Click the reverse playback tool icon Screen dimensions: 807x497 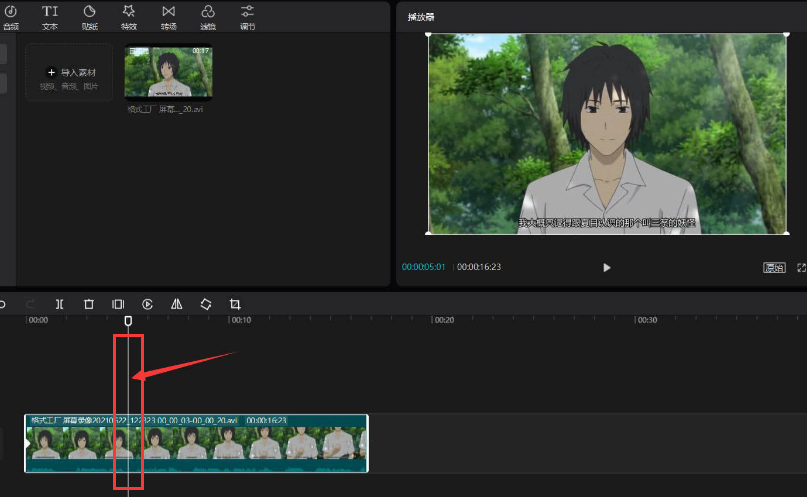point(147,304)
